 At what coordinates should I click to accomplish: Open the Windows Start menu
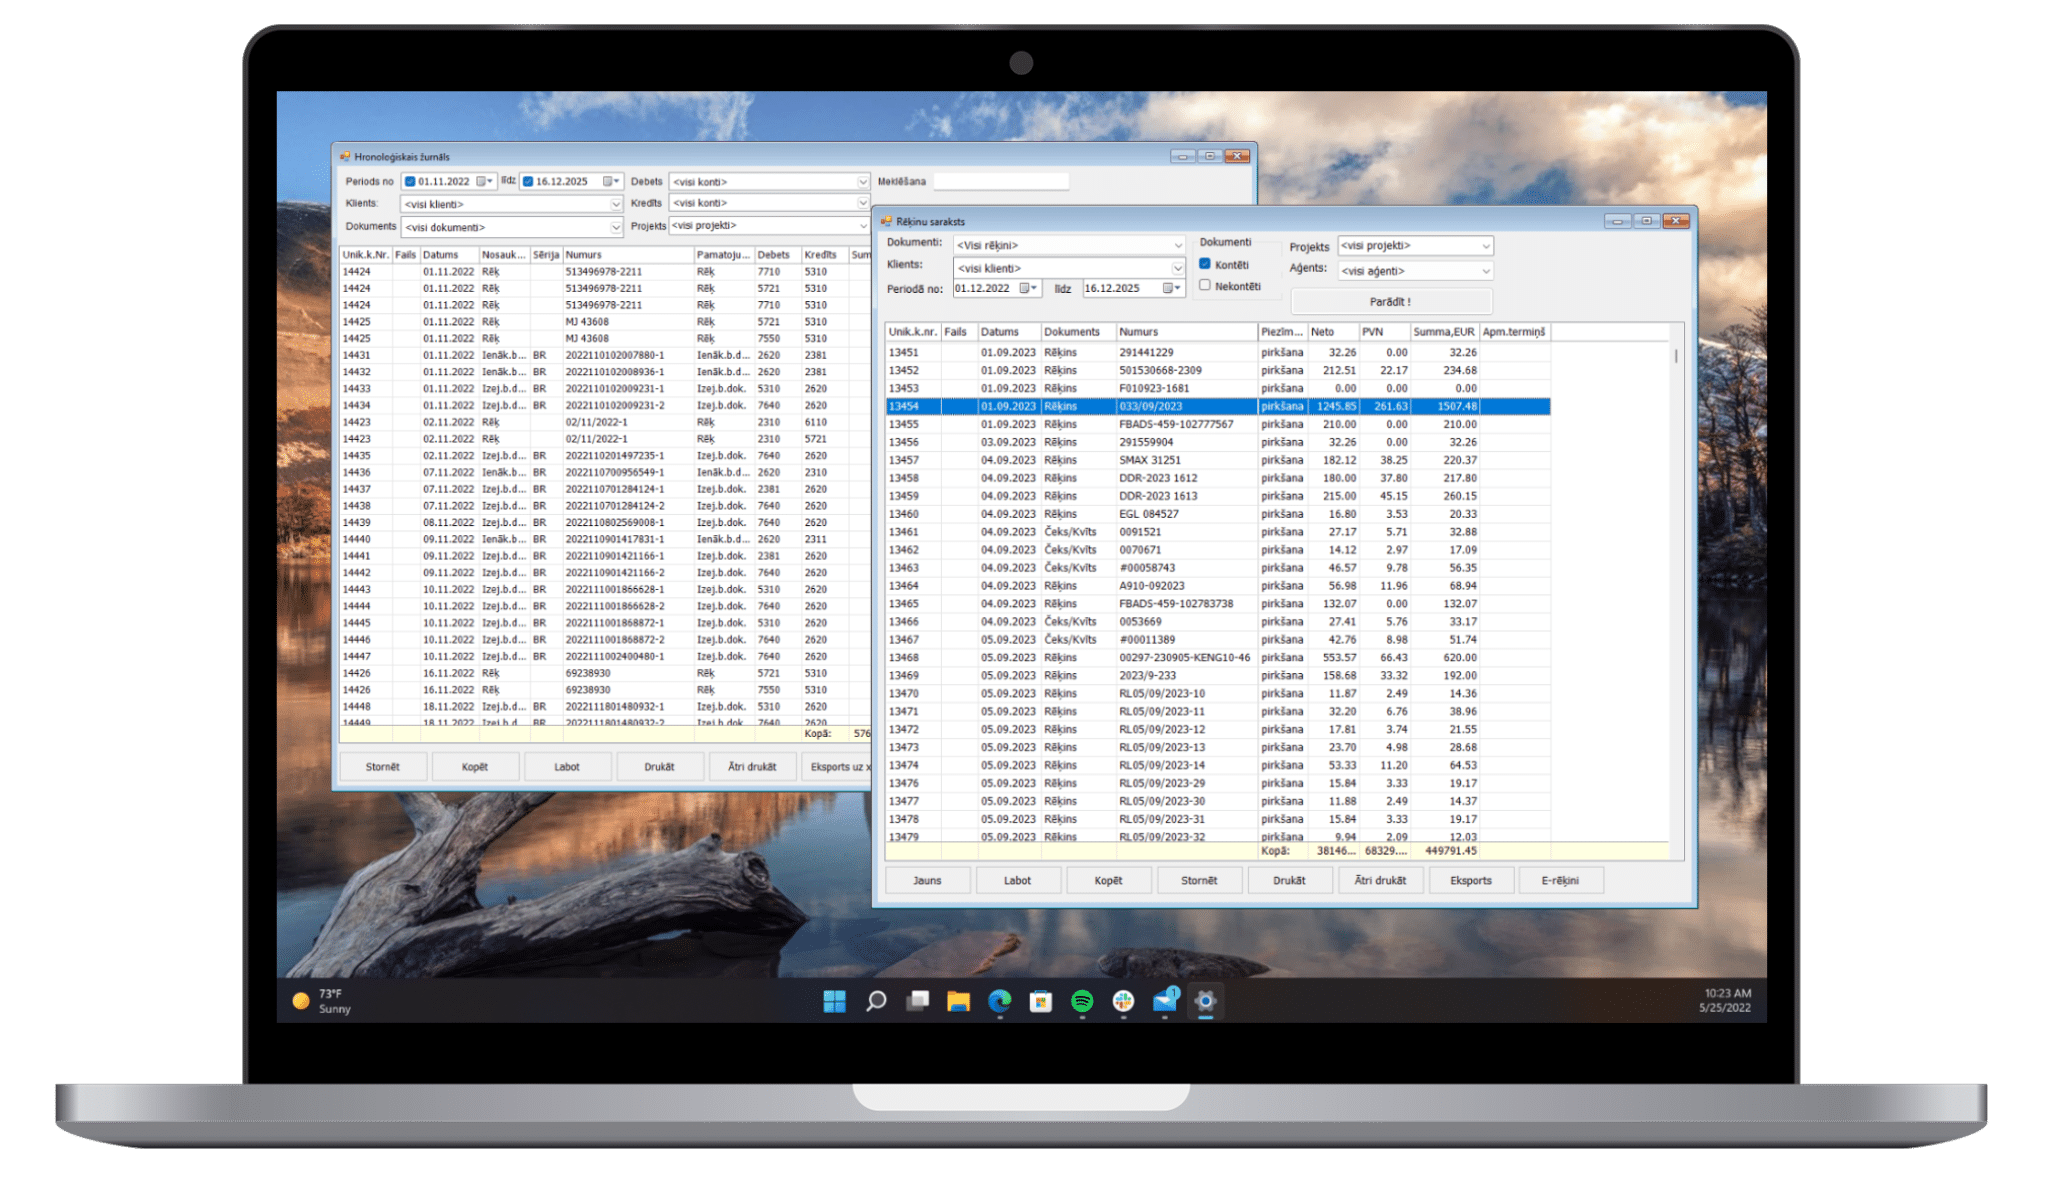click(x=834, y=1001)
